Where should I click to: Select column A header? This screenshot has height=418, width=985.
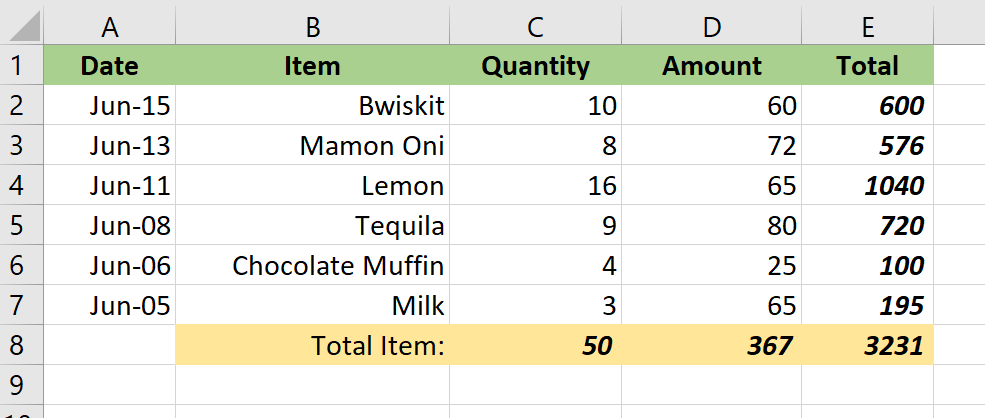[109, 27]
